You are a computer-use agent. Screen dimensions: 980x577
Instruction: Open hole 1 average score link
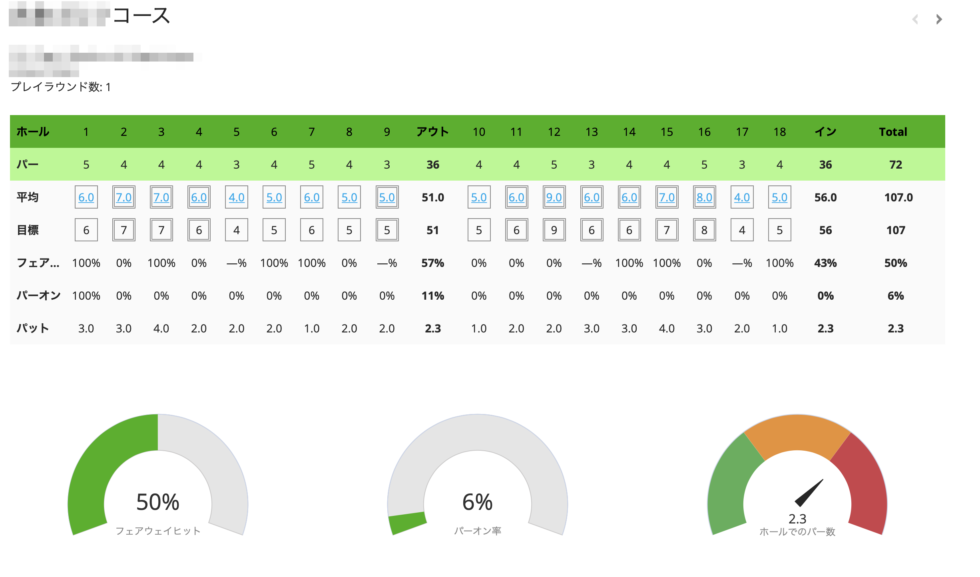pyautogui.click(x=86, y=198)
